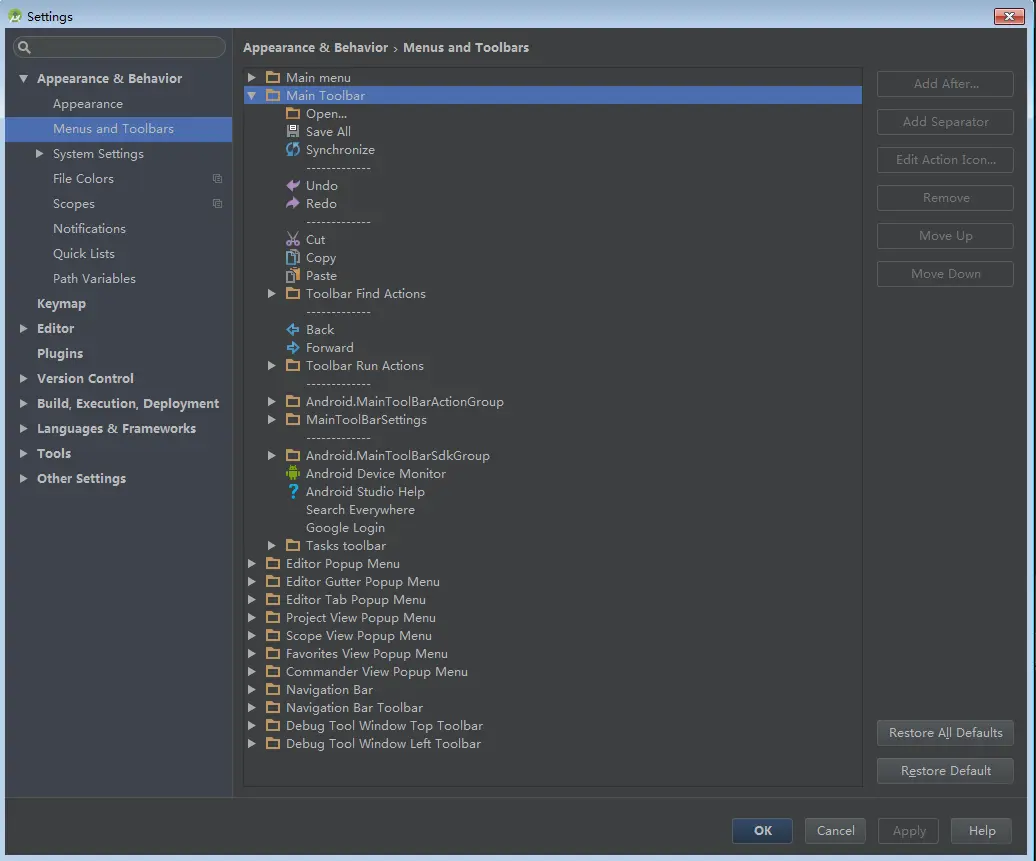Viewport: 1036px width, 861px height.
Task: Expand System Settings in sidebar
Action: (x=40, y=153)
